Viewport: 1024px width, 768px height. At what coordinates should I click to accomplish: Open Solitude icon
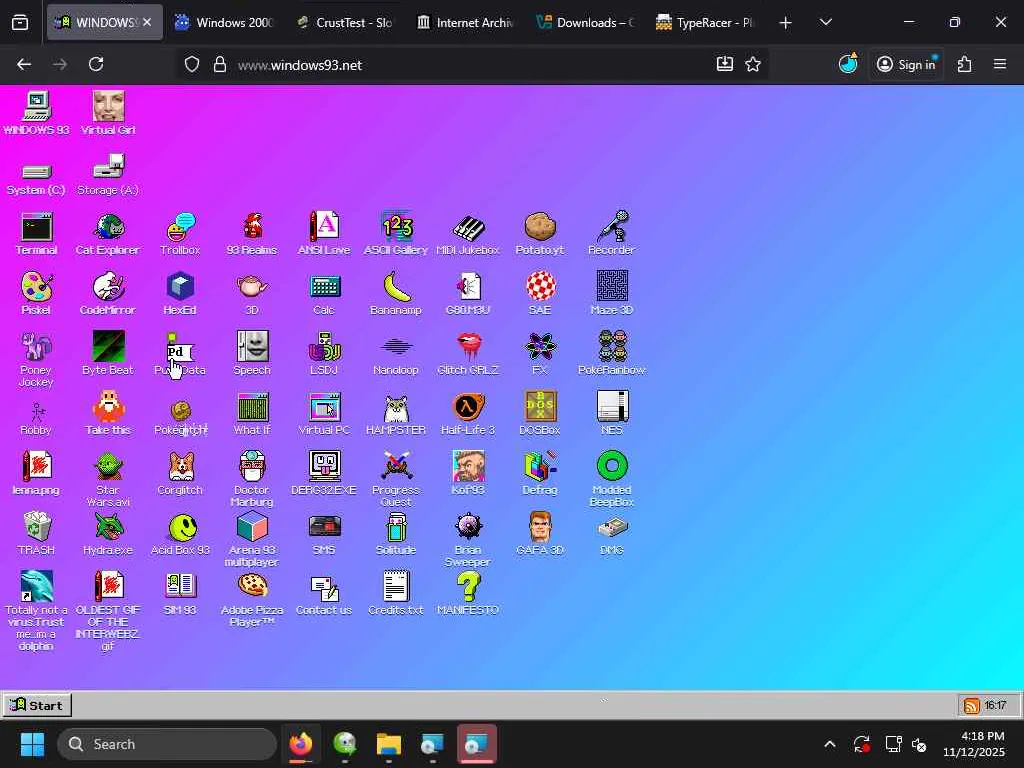coord(396,534)
